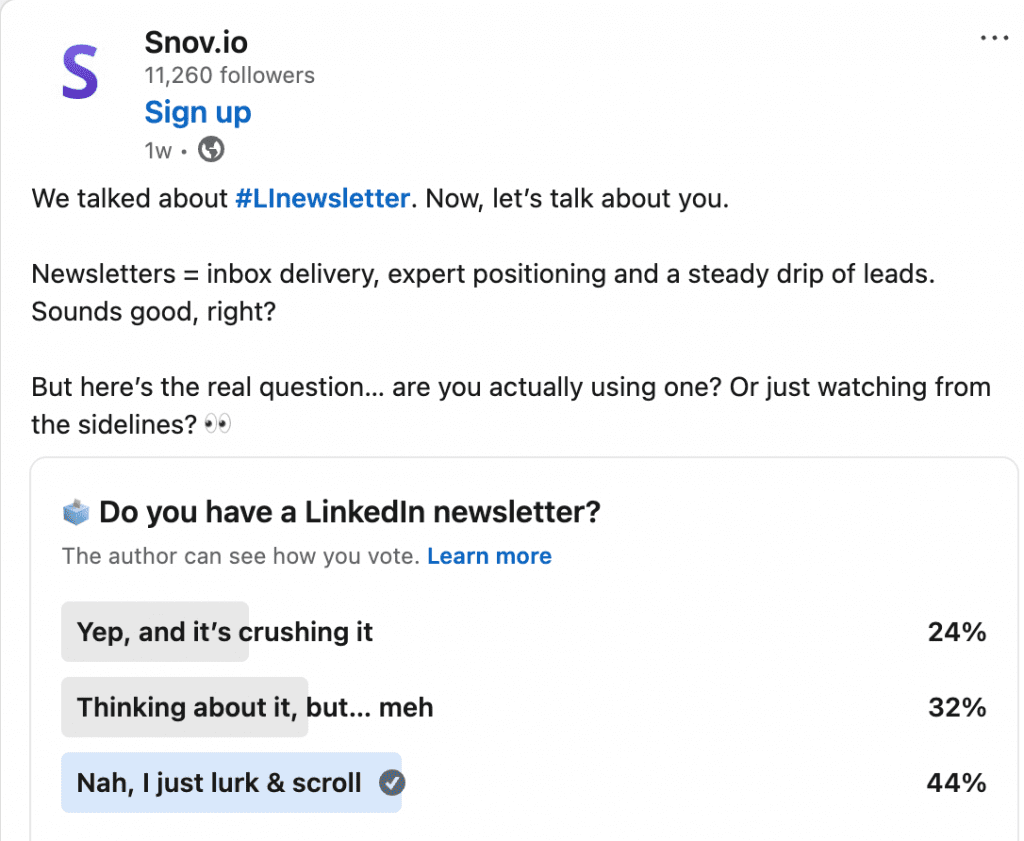Click the ballot box poll icon
The height and width of the screenshot is (841, 1024).
[x=76, y=513]
